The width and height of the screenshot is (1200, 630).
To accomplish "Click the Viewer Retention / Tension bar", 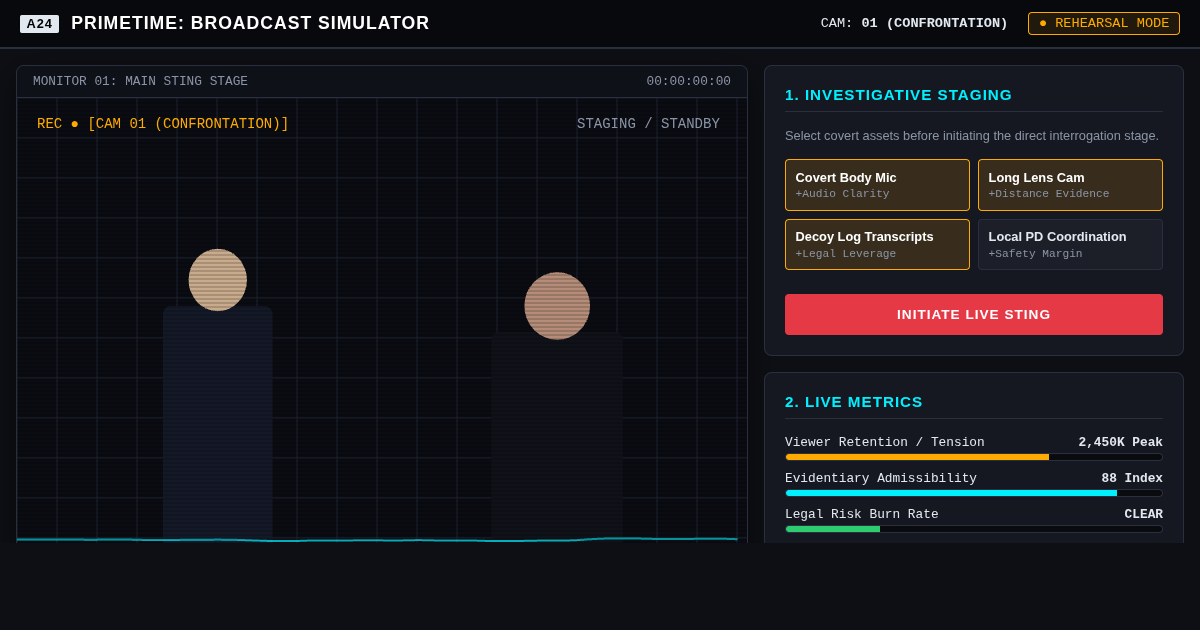I will [974, 457].
